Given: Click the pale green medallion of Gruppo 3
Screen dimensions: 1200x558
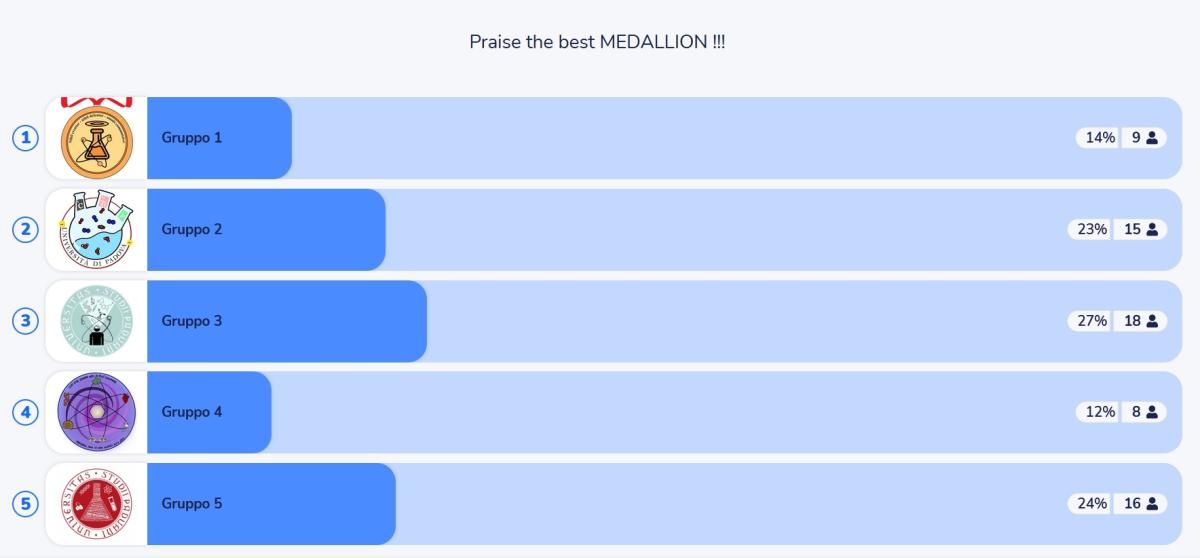Looking at the screenshot, I should click(97, 321).
